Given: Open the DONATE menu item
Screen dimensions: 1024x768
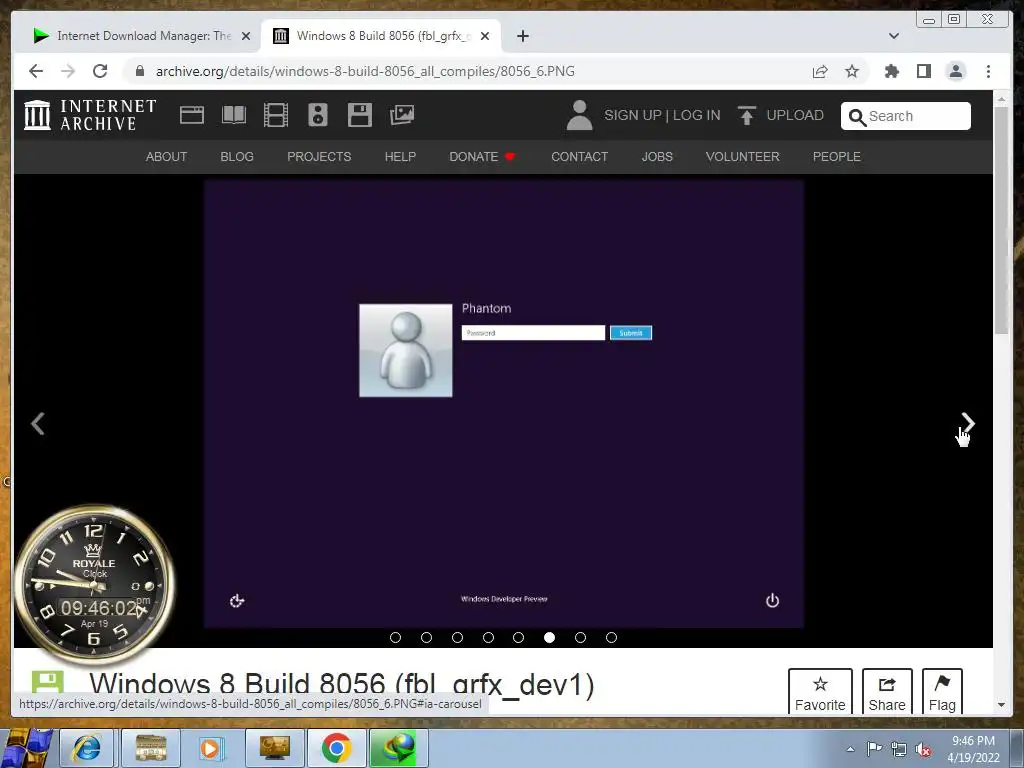Looking at the screenshot, I should [x=483, y=157].
